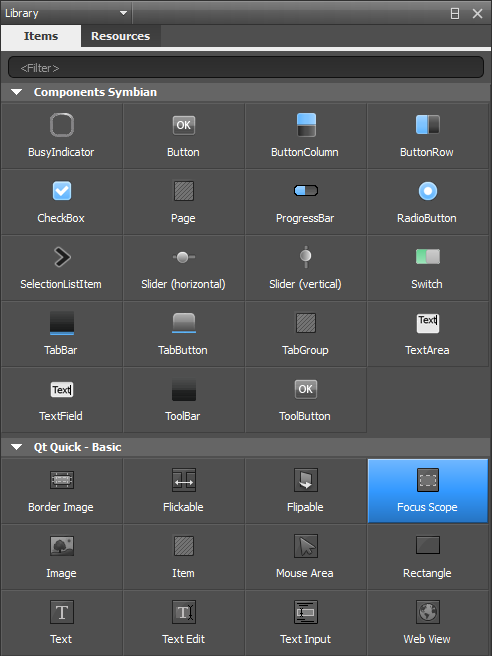Pick the Web View item

428,623
